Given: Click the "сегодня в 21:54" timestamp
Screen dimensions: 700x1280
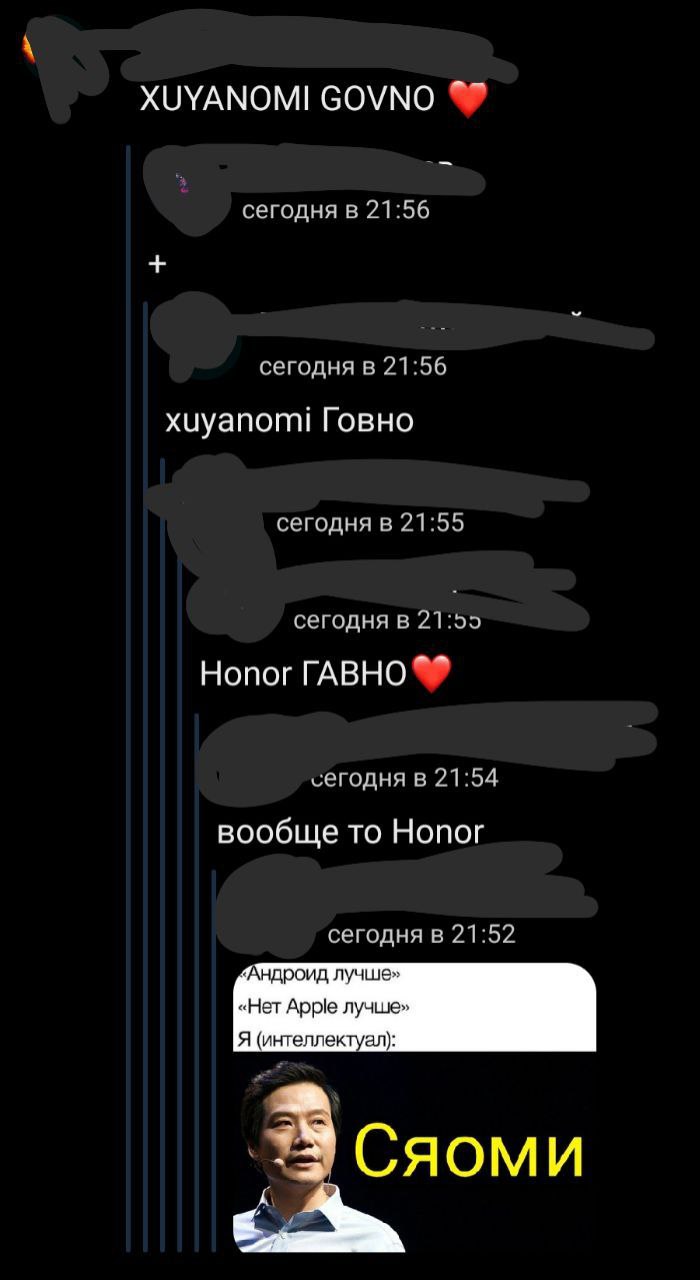Looking at the screenshot, I should [405, 778].
